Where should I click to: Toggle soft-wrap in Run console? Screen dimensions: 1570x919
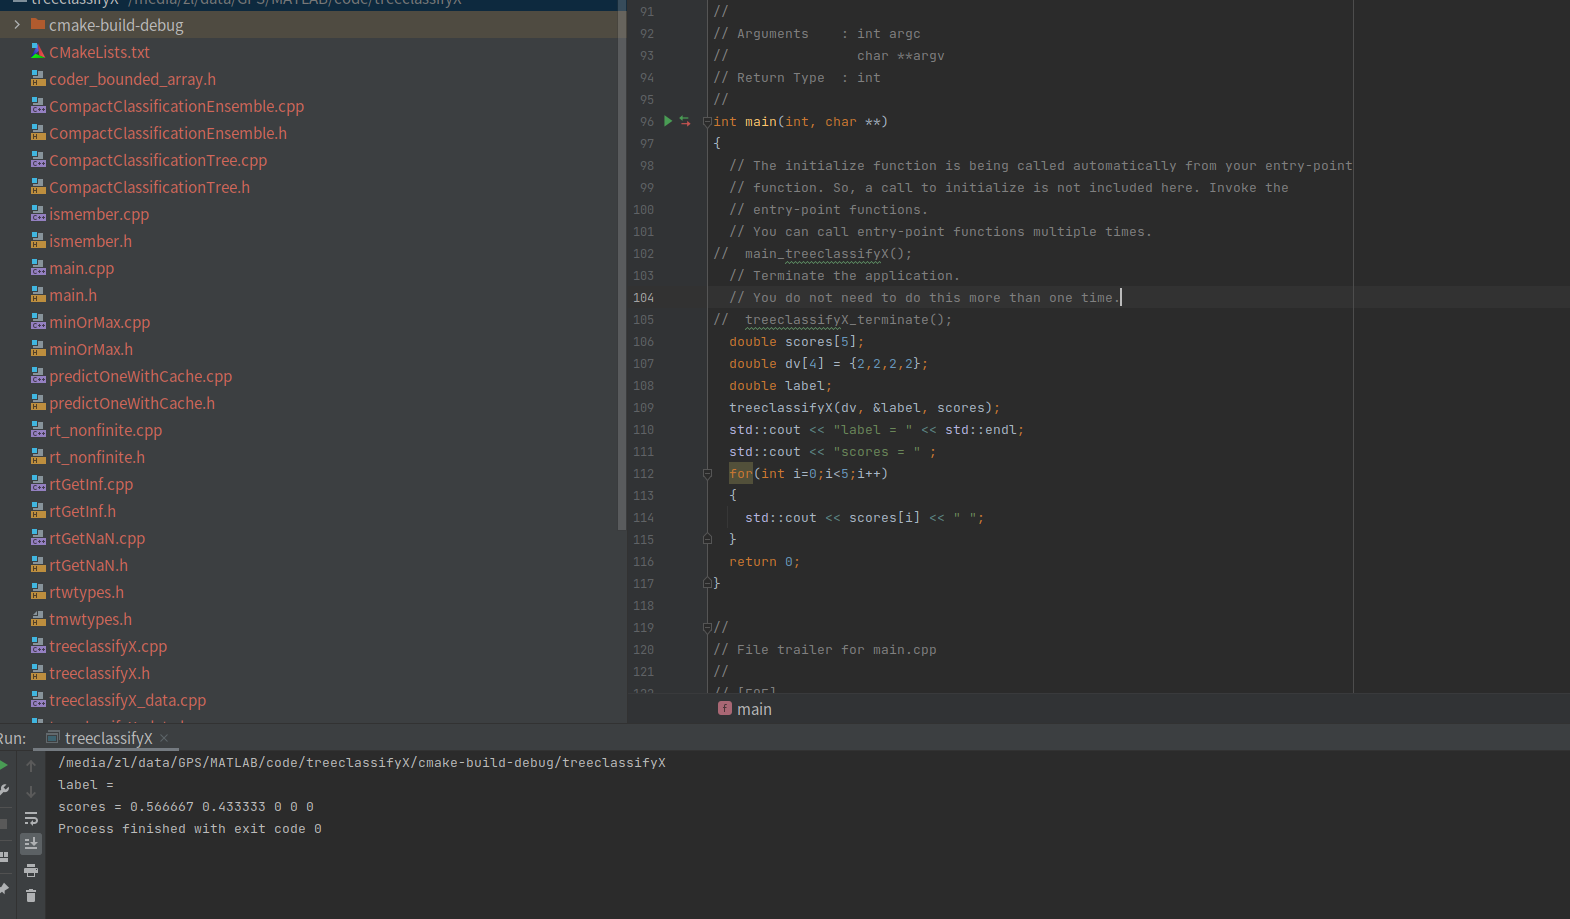pyautogui.click(x=31, y=818)
